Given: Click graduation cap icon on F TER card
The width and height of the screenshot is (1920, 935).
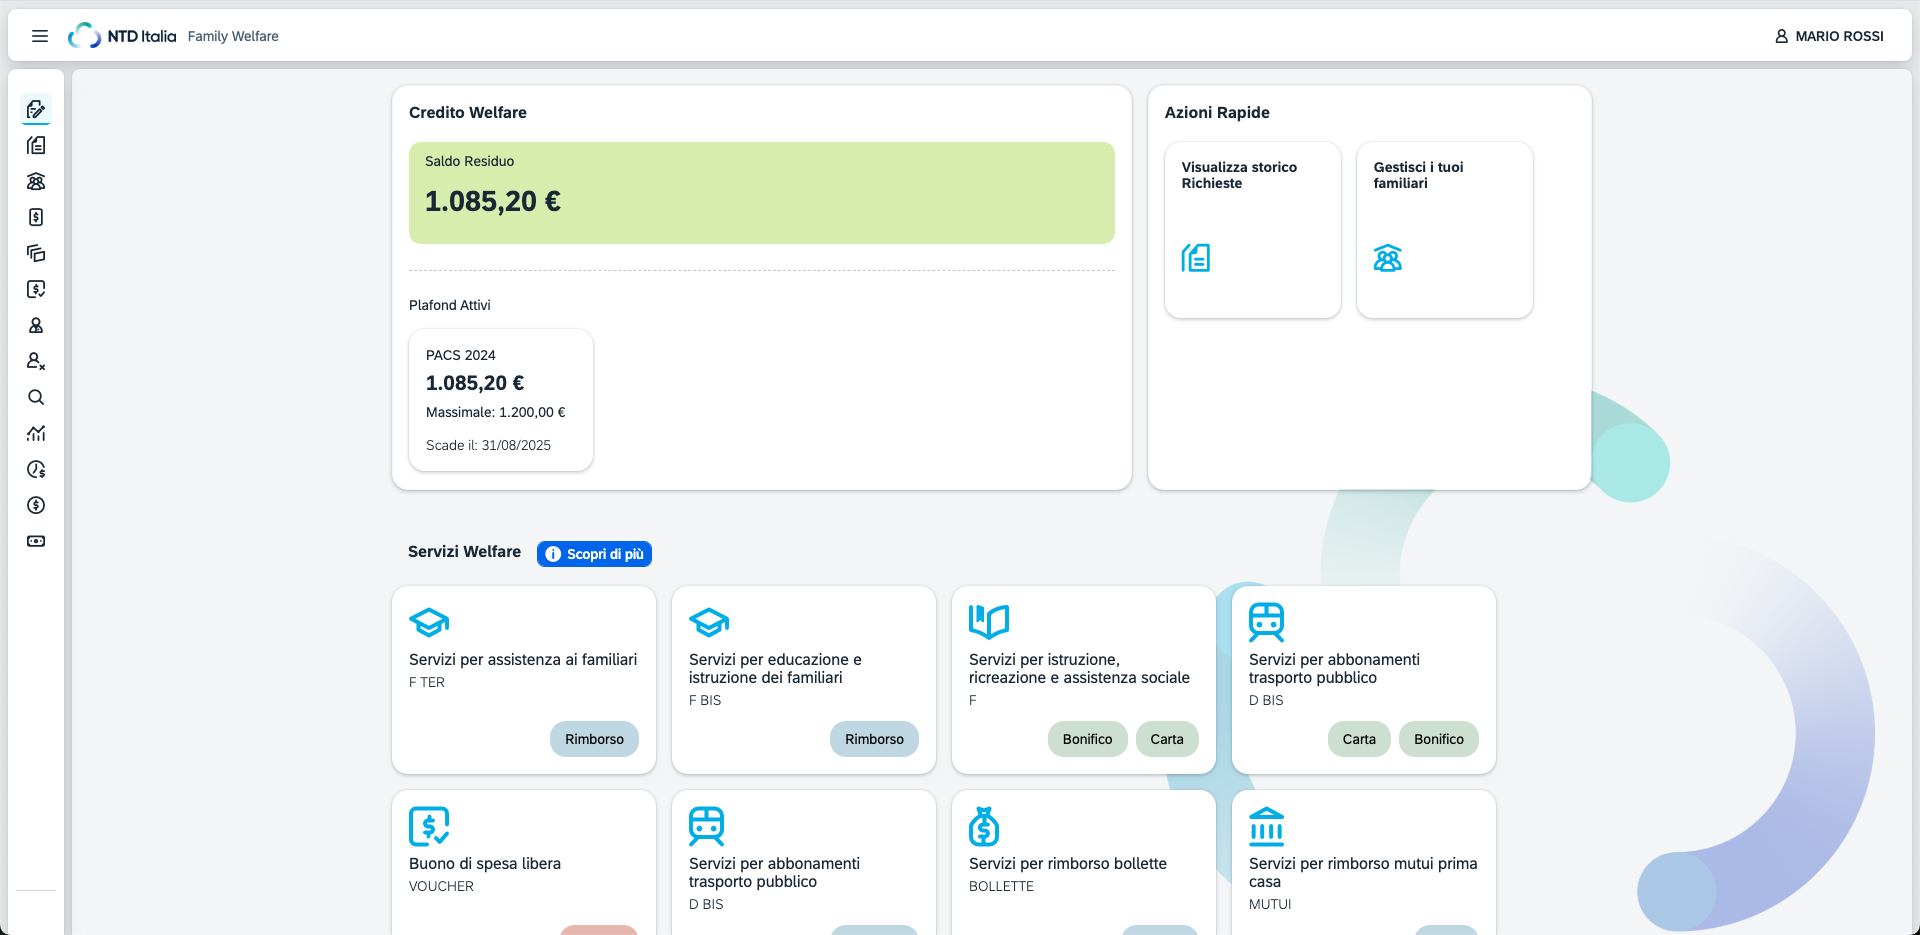Looking at the screenshot, I should click(429, 622).
